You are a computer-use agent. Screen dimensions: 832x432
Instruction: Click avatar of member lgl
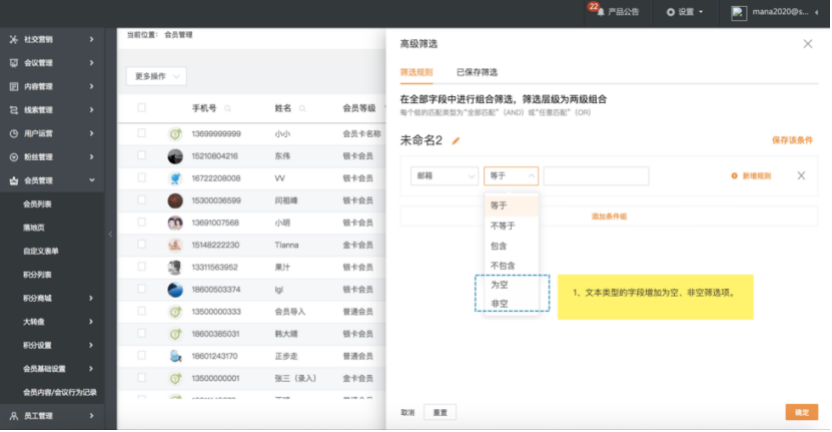(x=175, y=290)
